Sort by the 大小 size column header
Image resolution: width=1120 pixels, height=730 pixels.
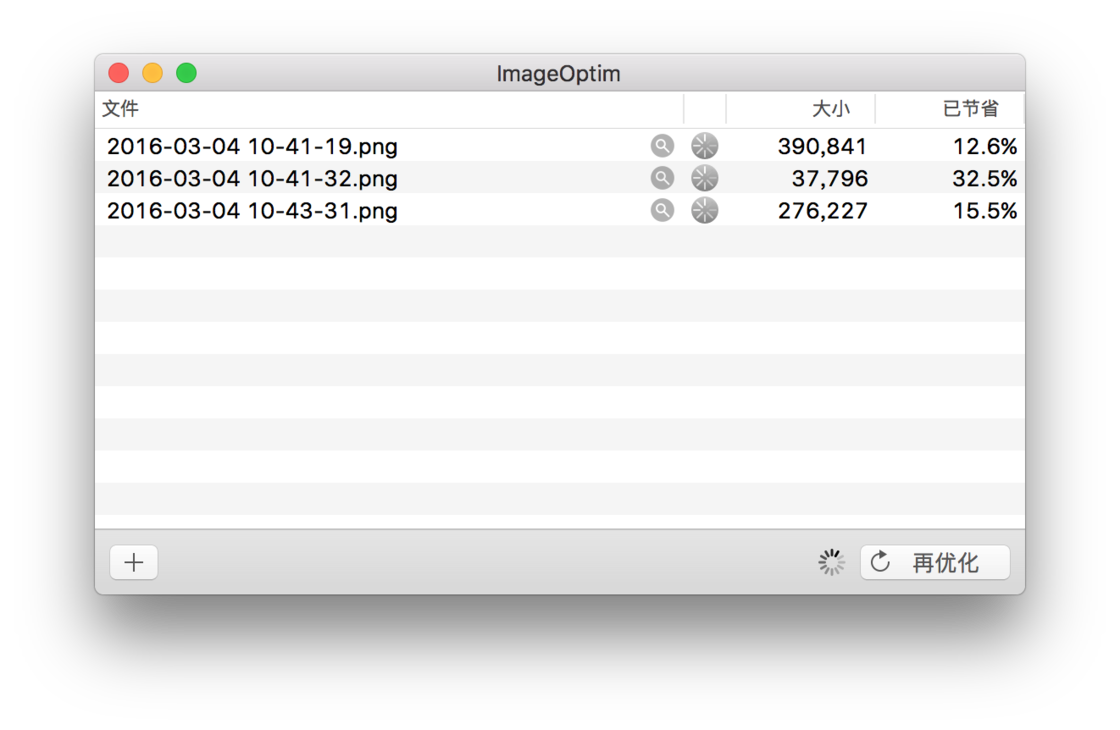coord(833,108)
